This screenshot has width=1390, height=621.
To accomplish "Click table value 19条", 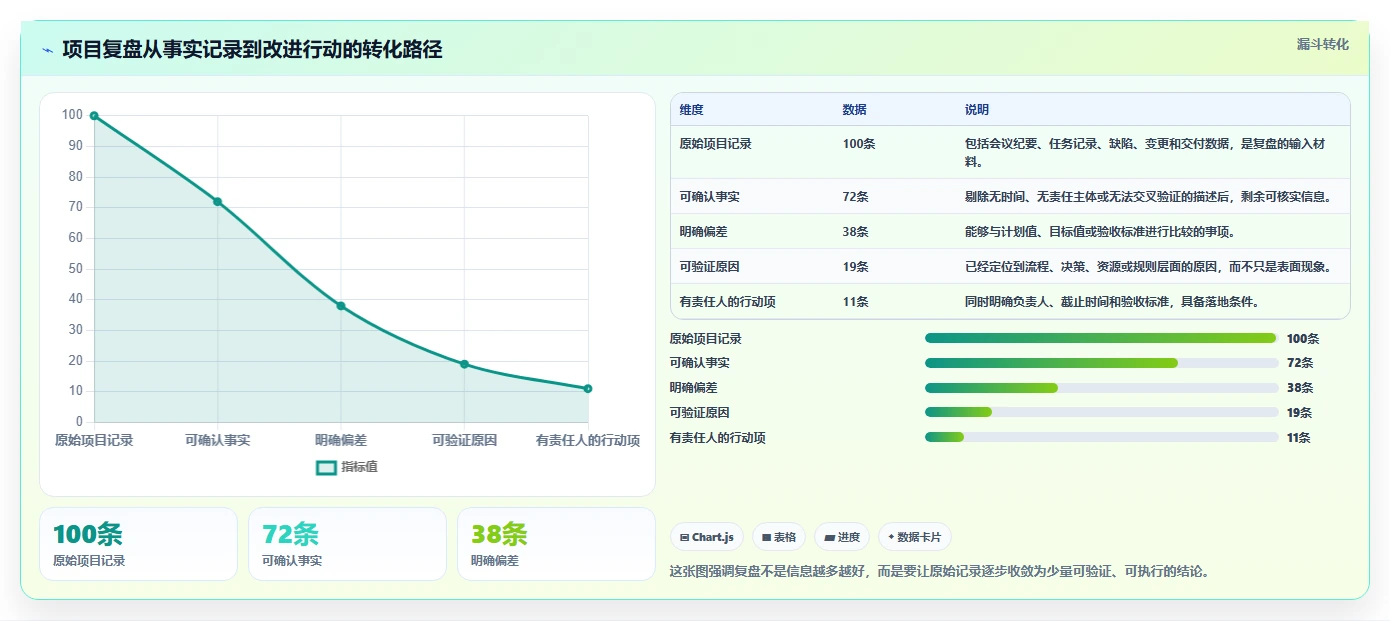I will tap(855, 267).
